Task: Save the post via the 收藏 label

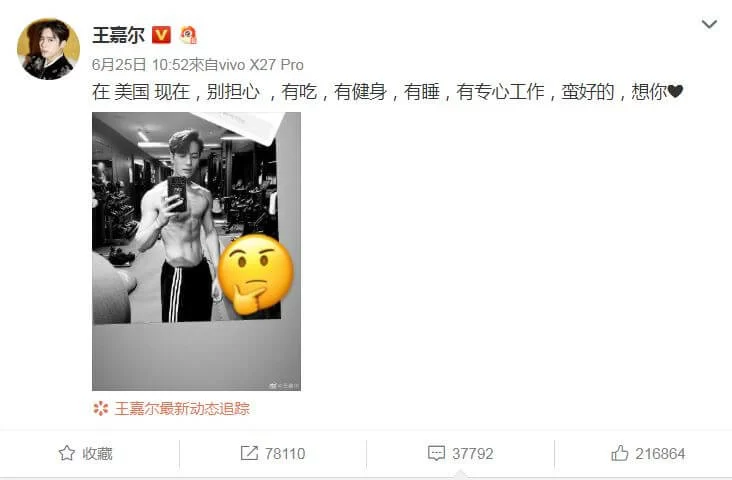Action: (98, 453)
